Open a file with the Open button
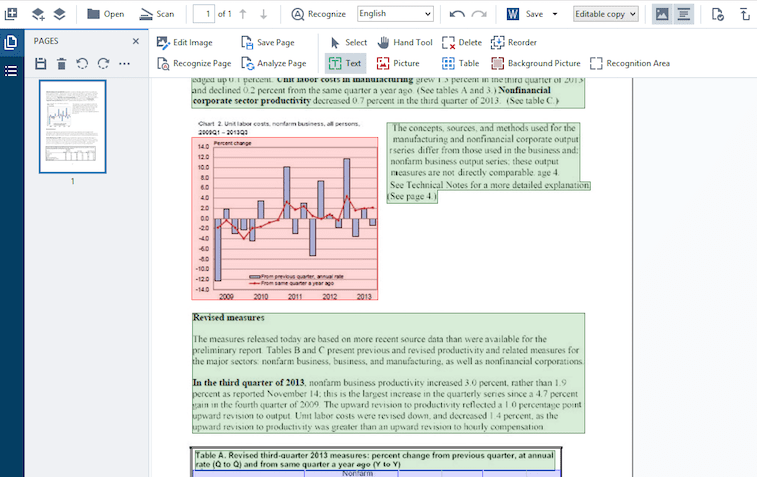The height and width of the screenshot is (477, 757). coord(106,14)
